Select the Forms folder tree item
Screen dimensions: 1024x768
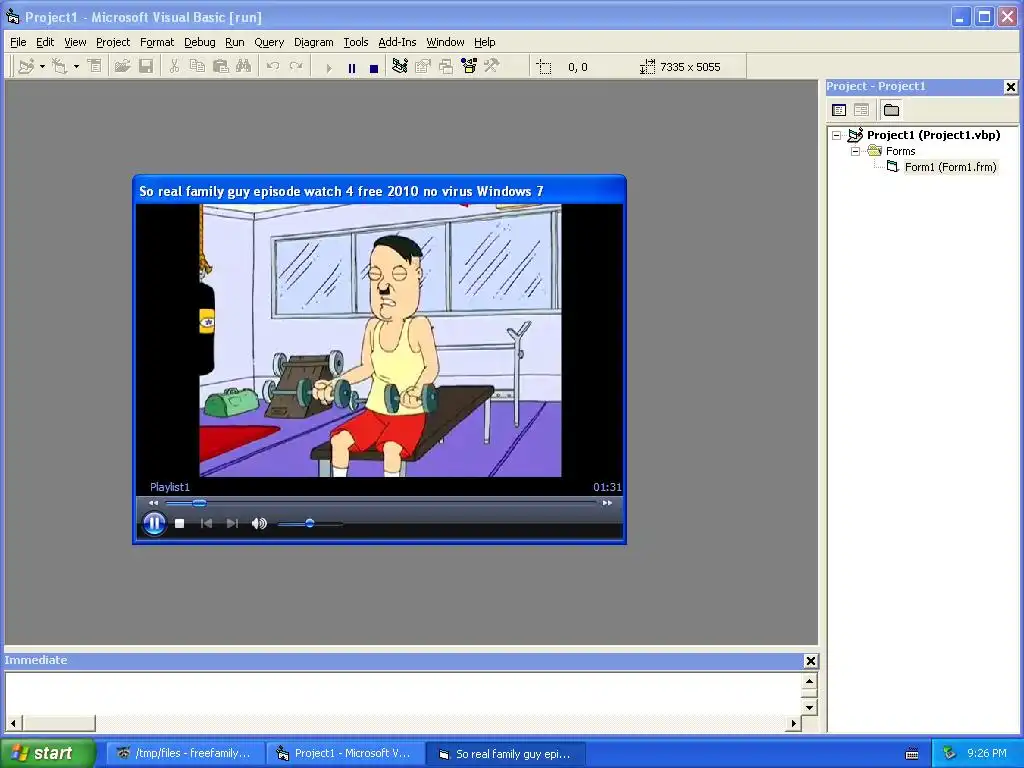pos(901,152)
